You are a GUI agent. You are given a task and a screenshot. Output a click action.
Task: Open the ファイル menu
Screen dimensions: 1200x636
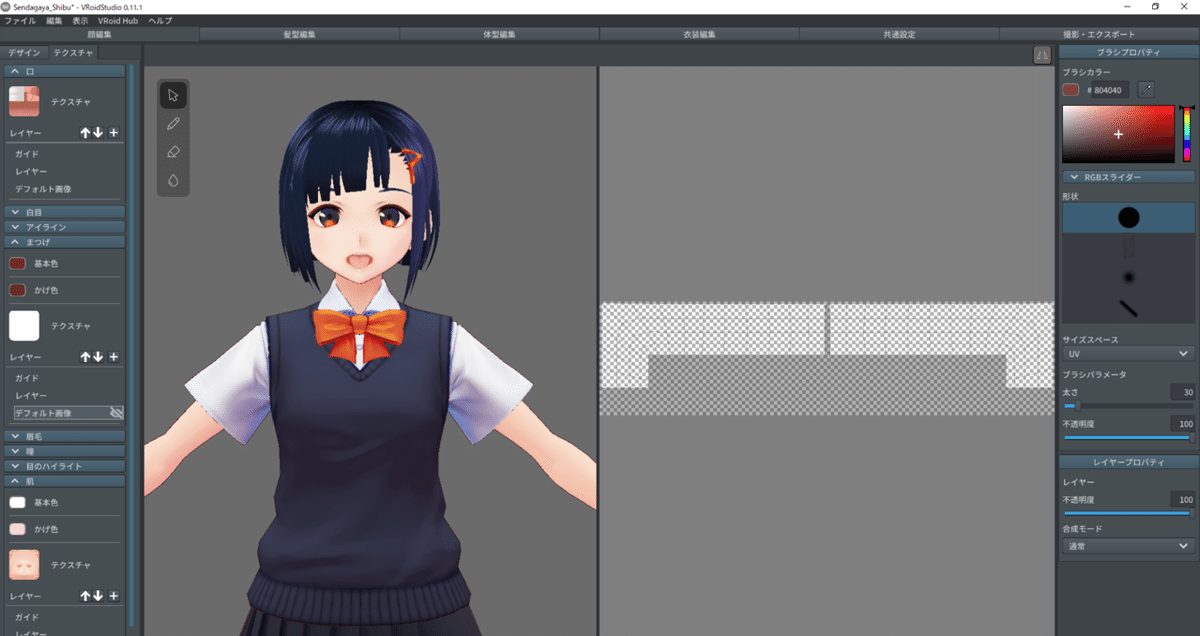[20, 20]
